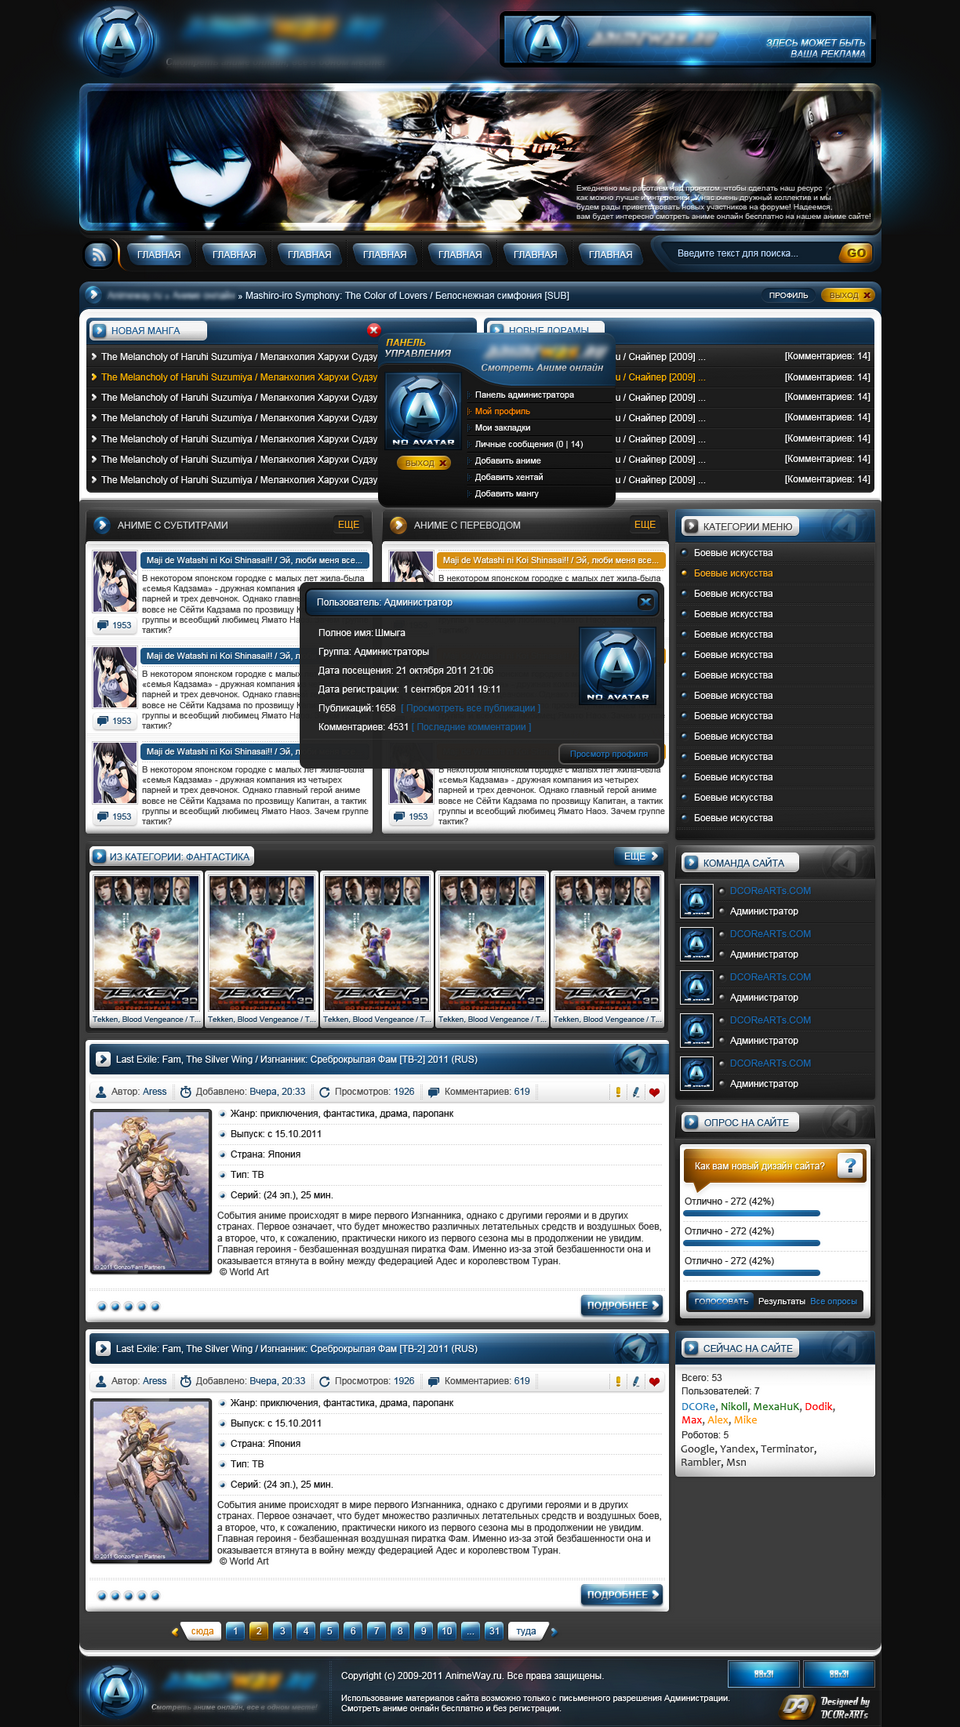Click the НОВАЯ МАНГА tab icon
This screenshot has height=1727, width=960.
99,330
